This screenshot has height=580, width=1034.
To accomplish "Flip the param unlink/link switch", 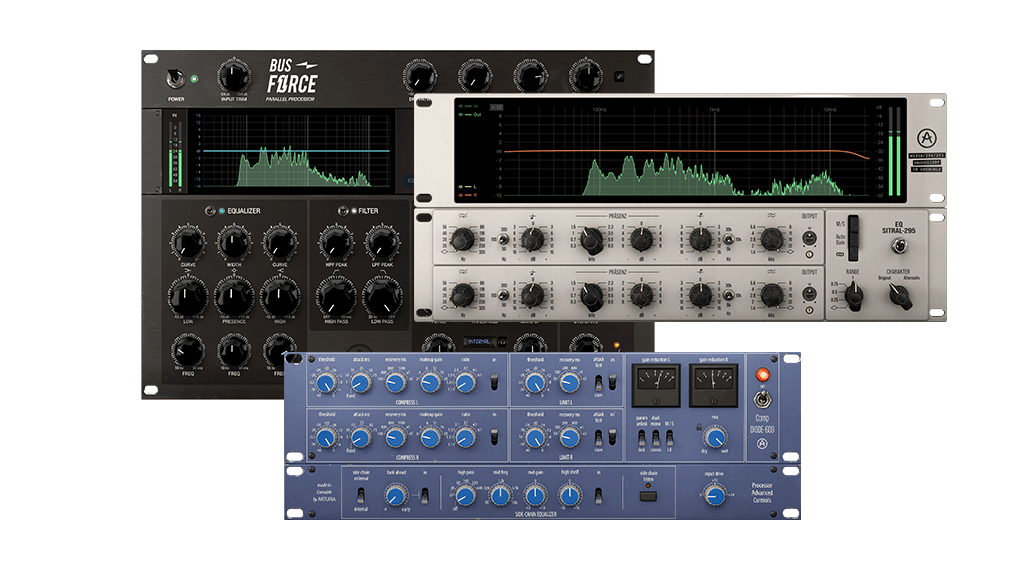I will click(x=642, y=438).
